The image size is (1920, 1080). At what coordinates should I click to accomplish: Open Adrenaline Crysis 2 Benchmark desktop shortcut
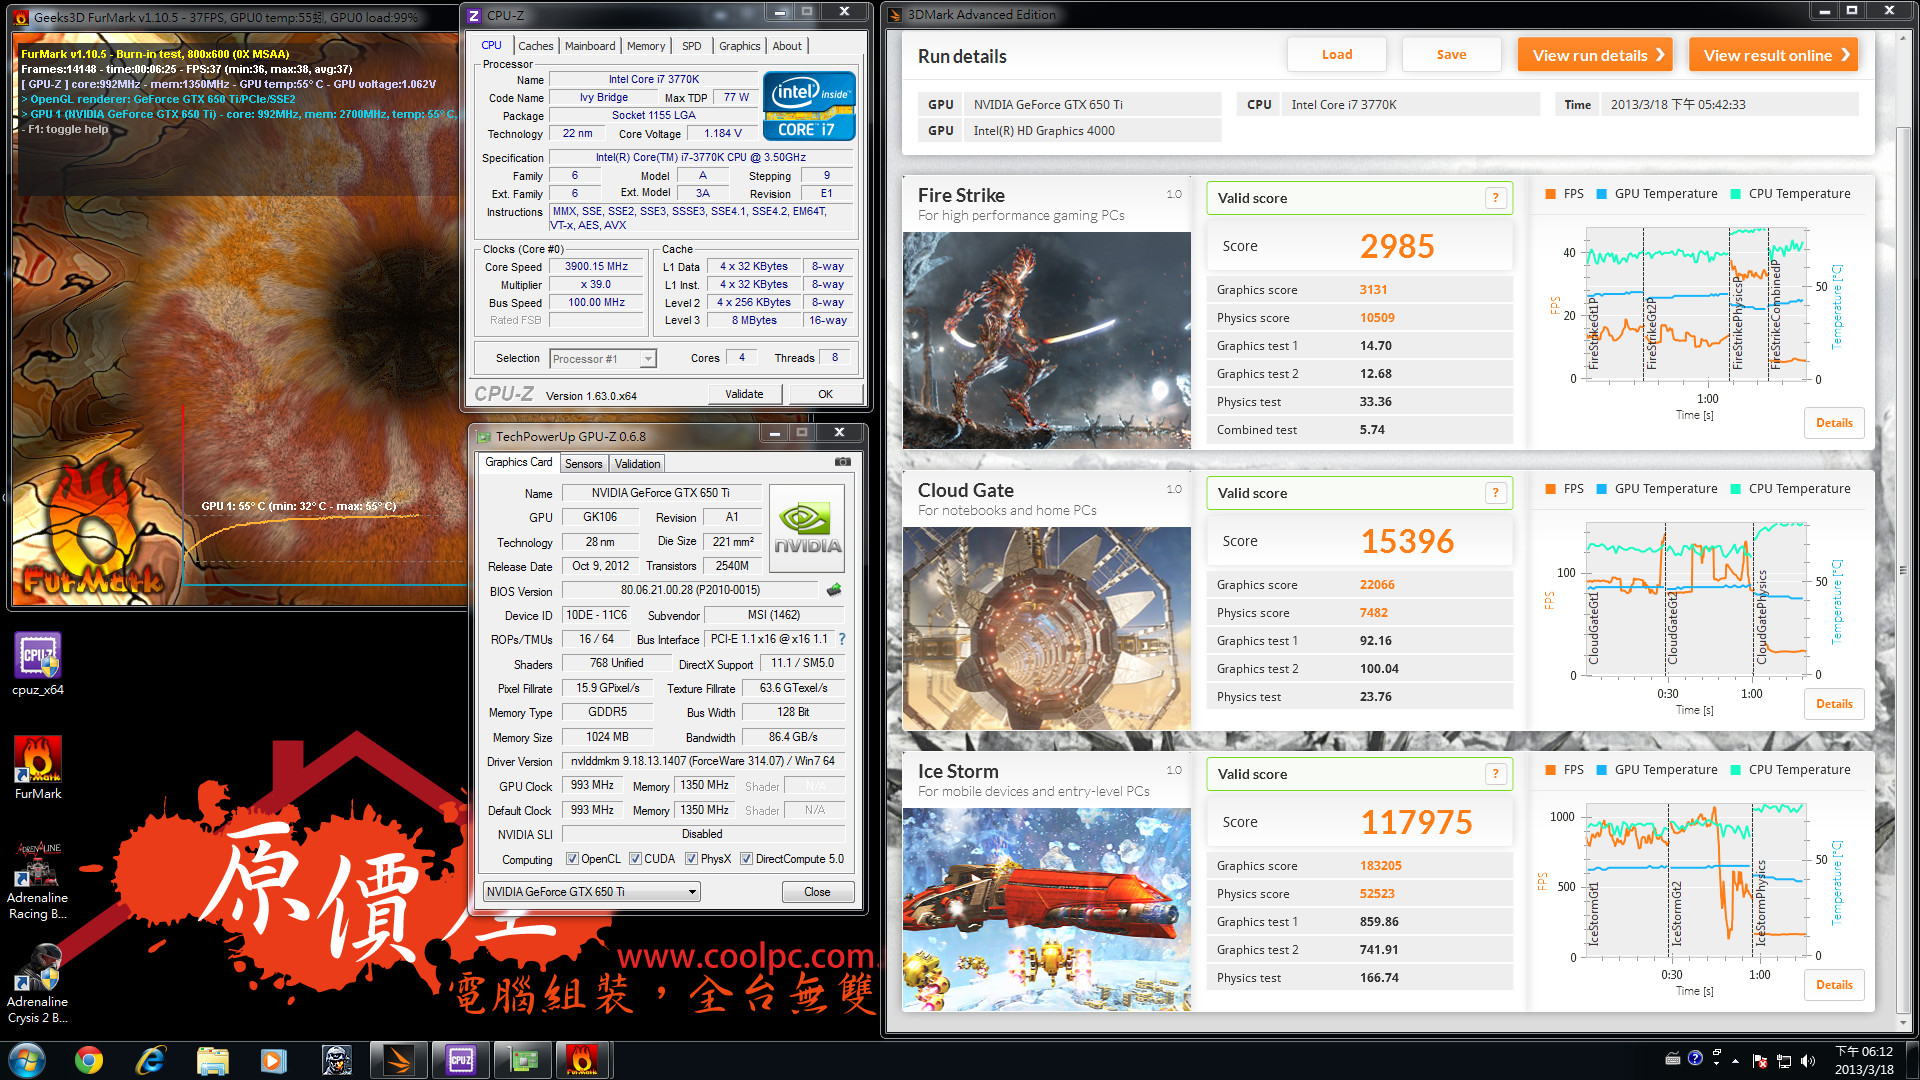coord(38,984)
